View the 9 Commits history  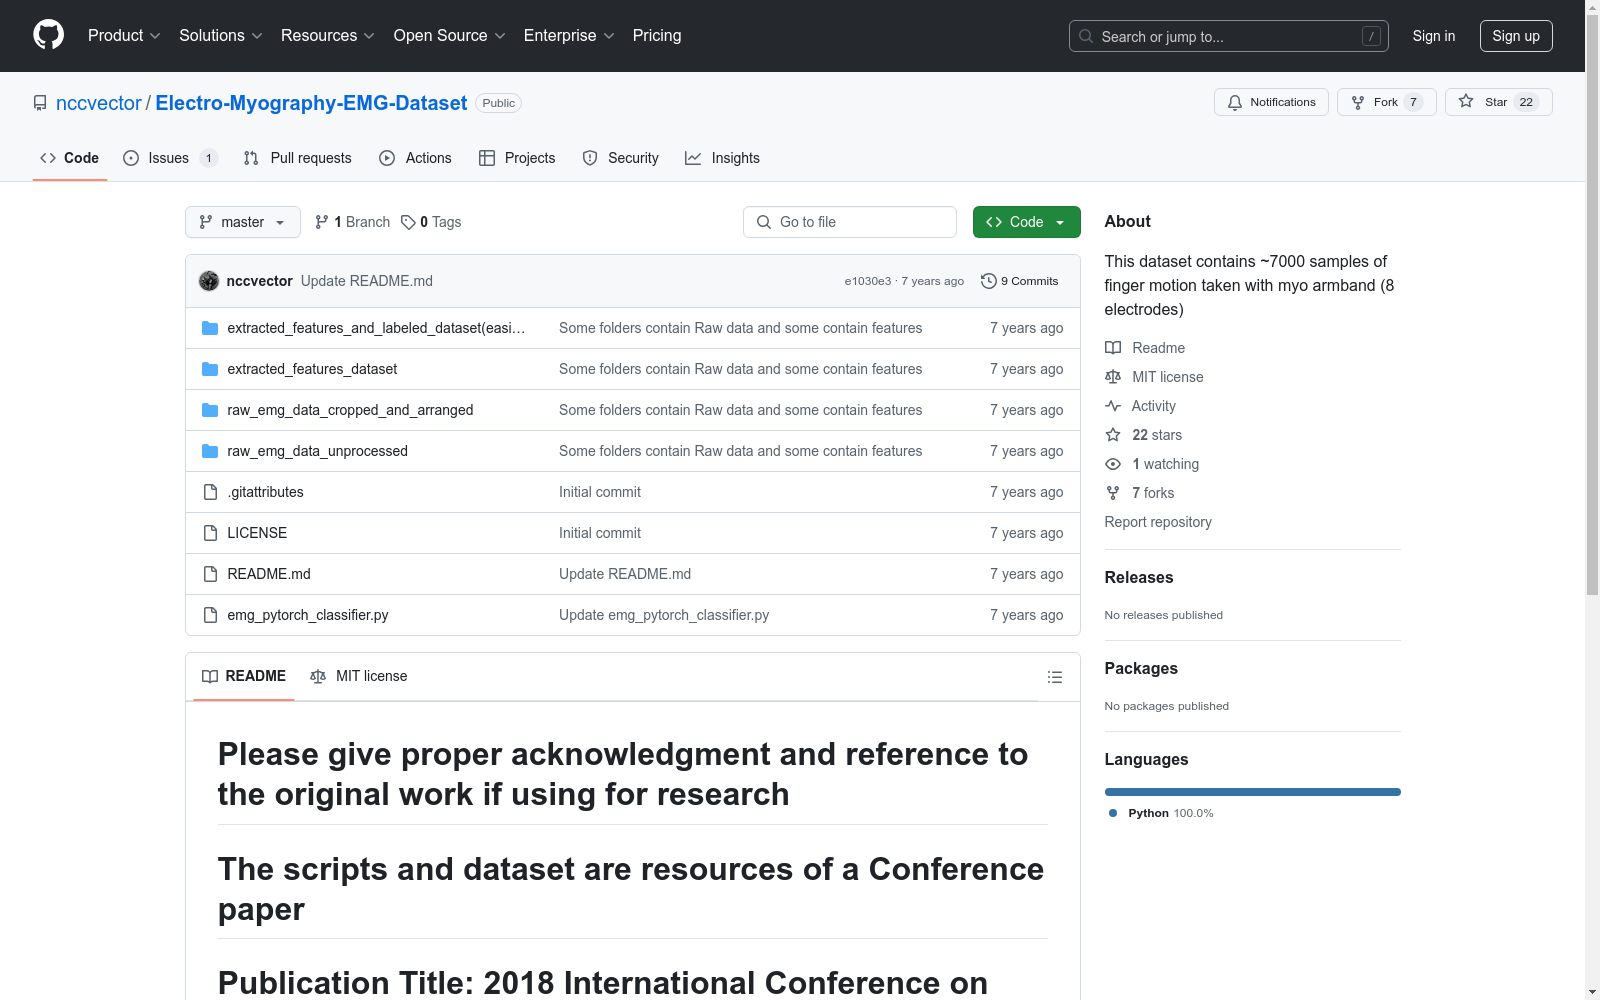click(1020, 281)
